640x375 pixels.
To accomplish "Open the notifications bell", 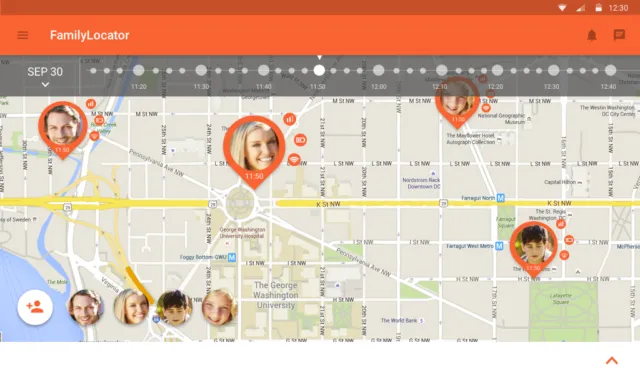I will click(591, 36).
